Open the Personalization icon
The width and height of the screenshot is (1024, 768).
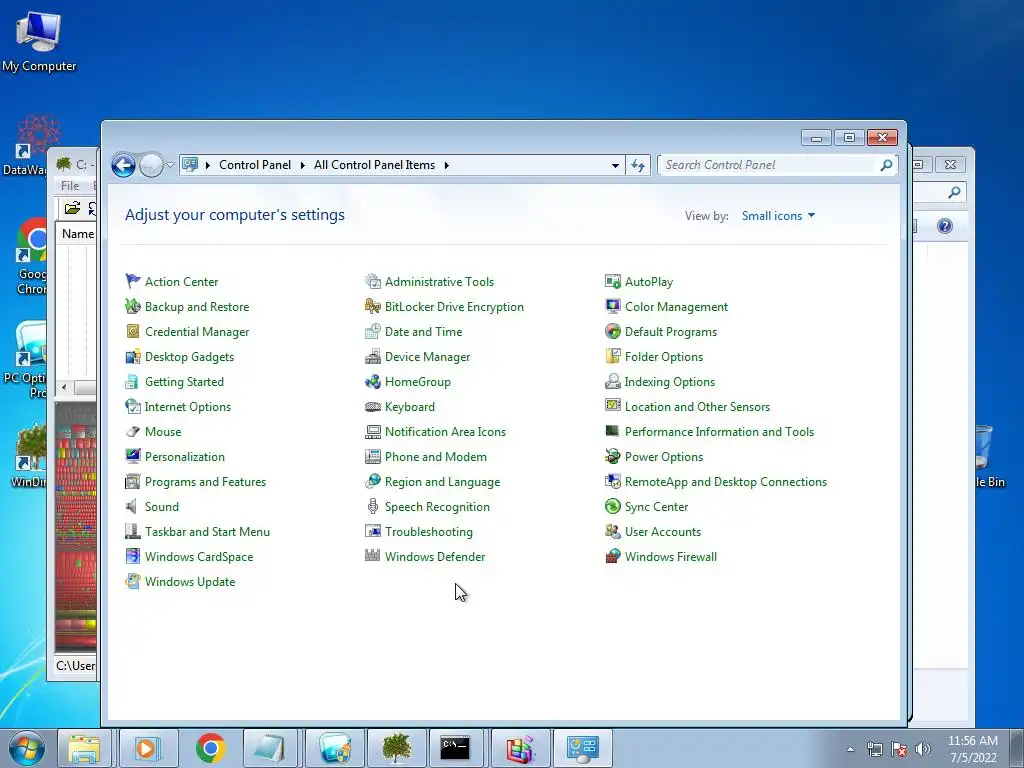point(133,456)
